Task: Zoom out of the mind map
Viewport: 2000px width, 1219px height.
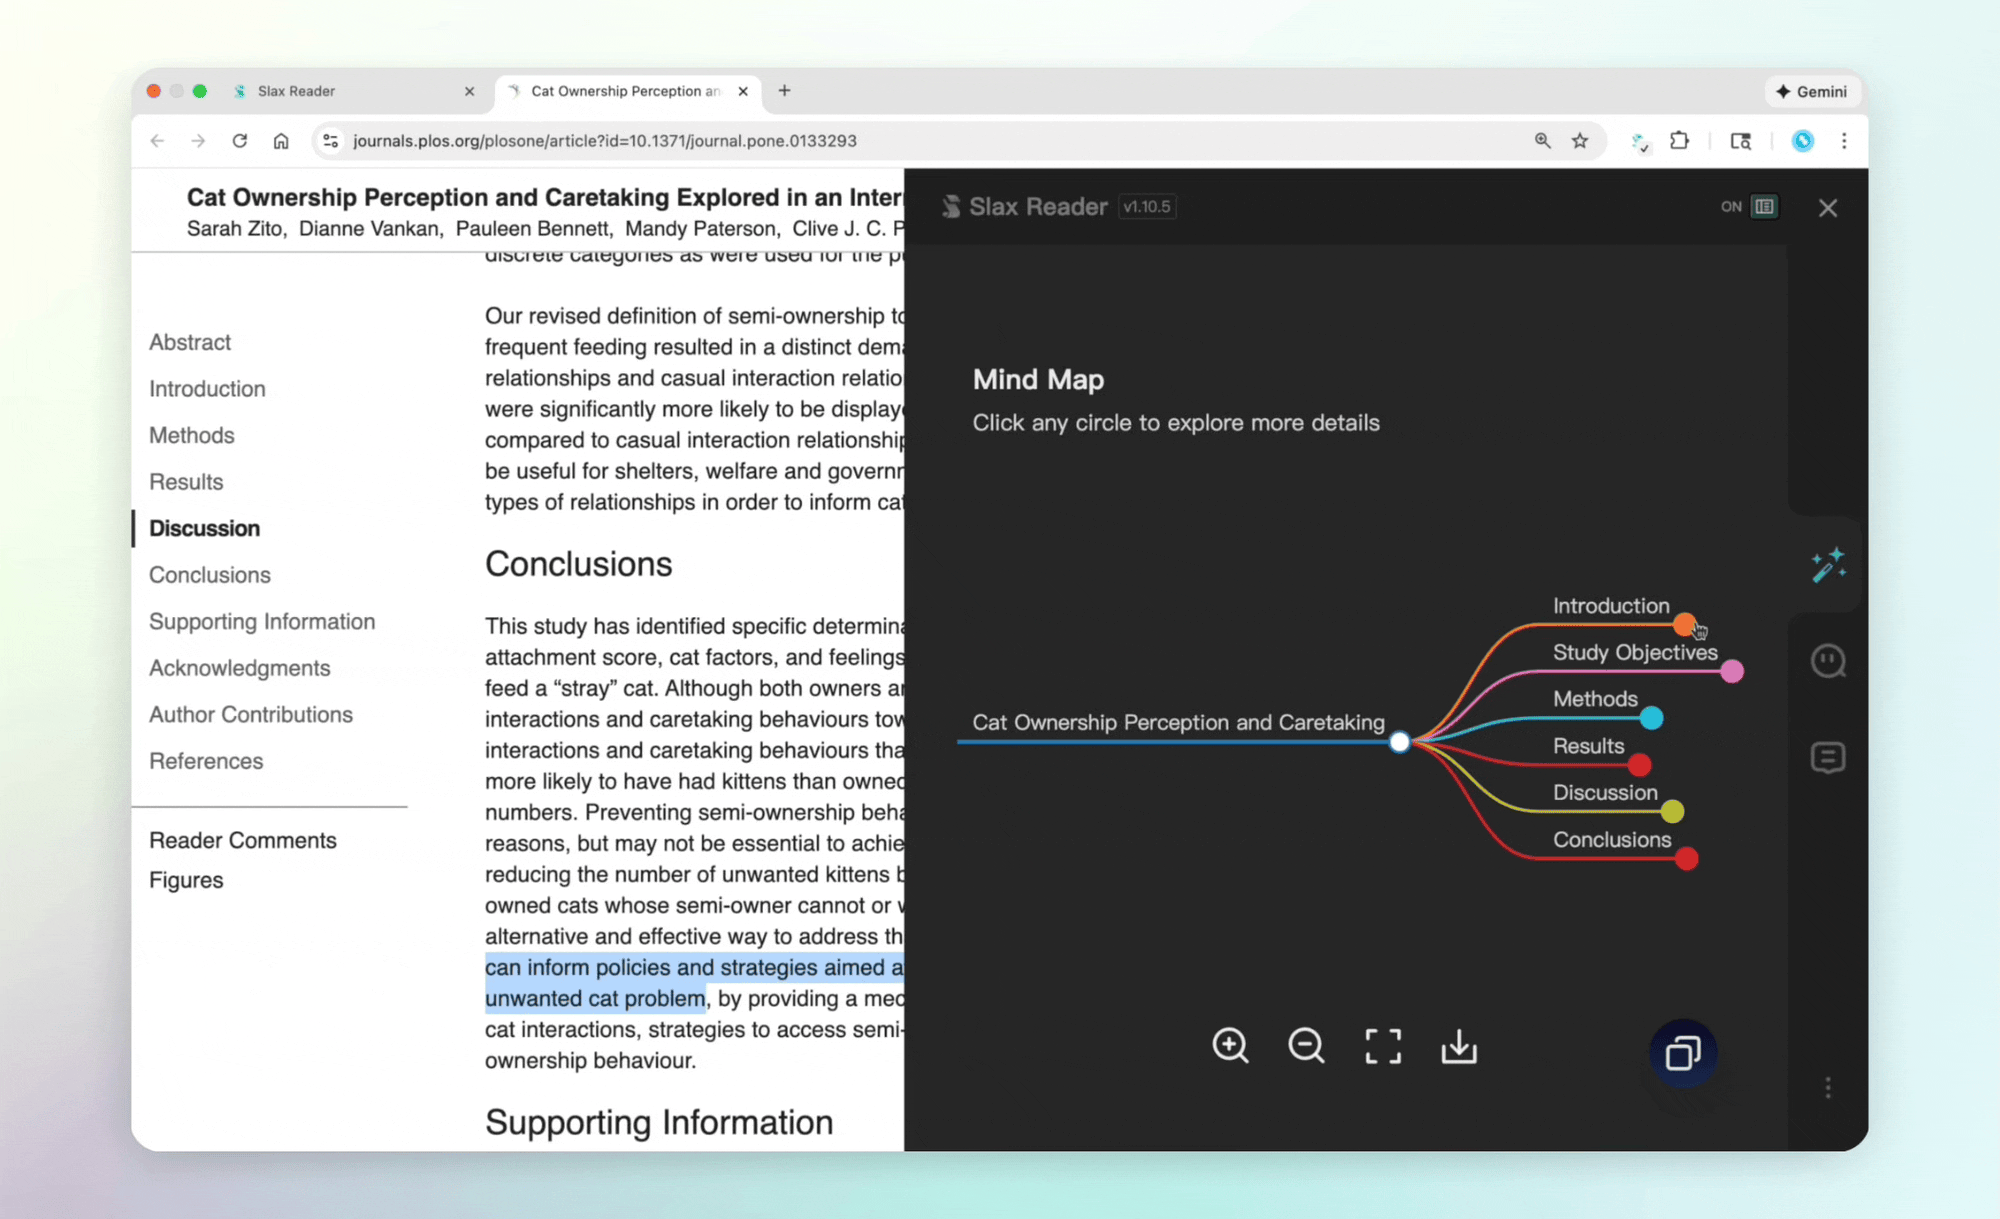Action: (1305, 1046)
